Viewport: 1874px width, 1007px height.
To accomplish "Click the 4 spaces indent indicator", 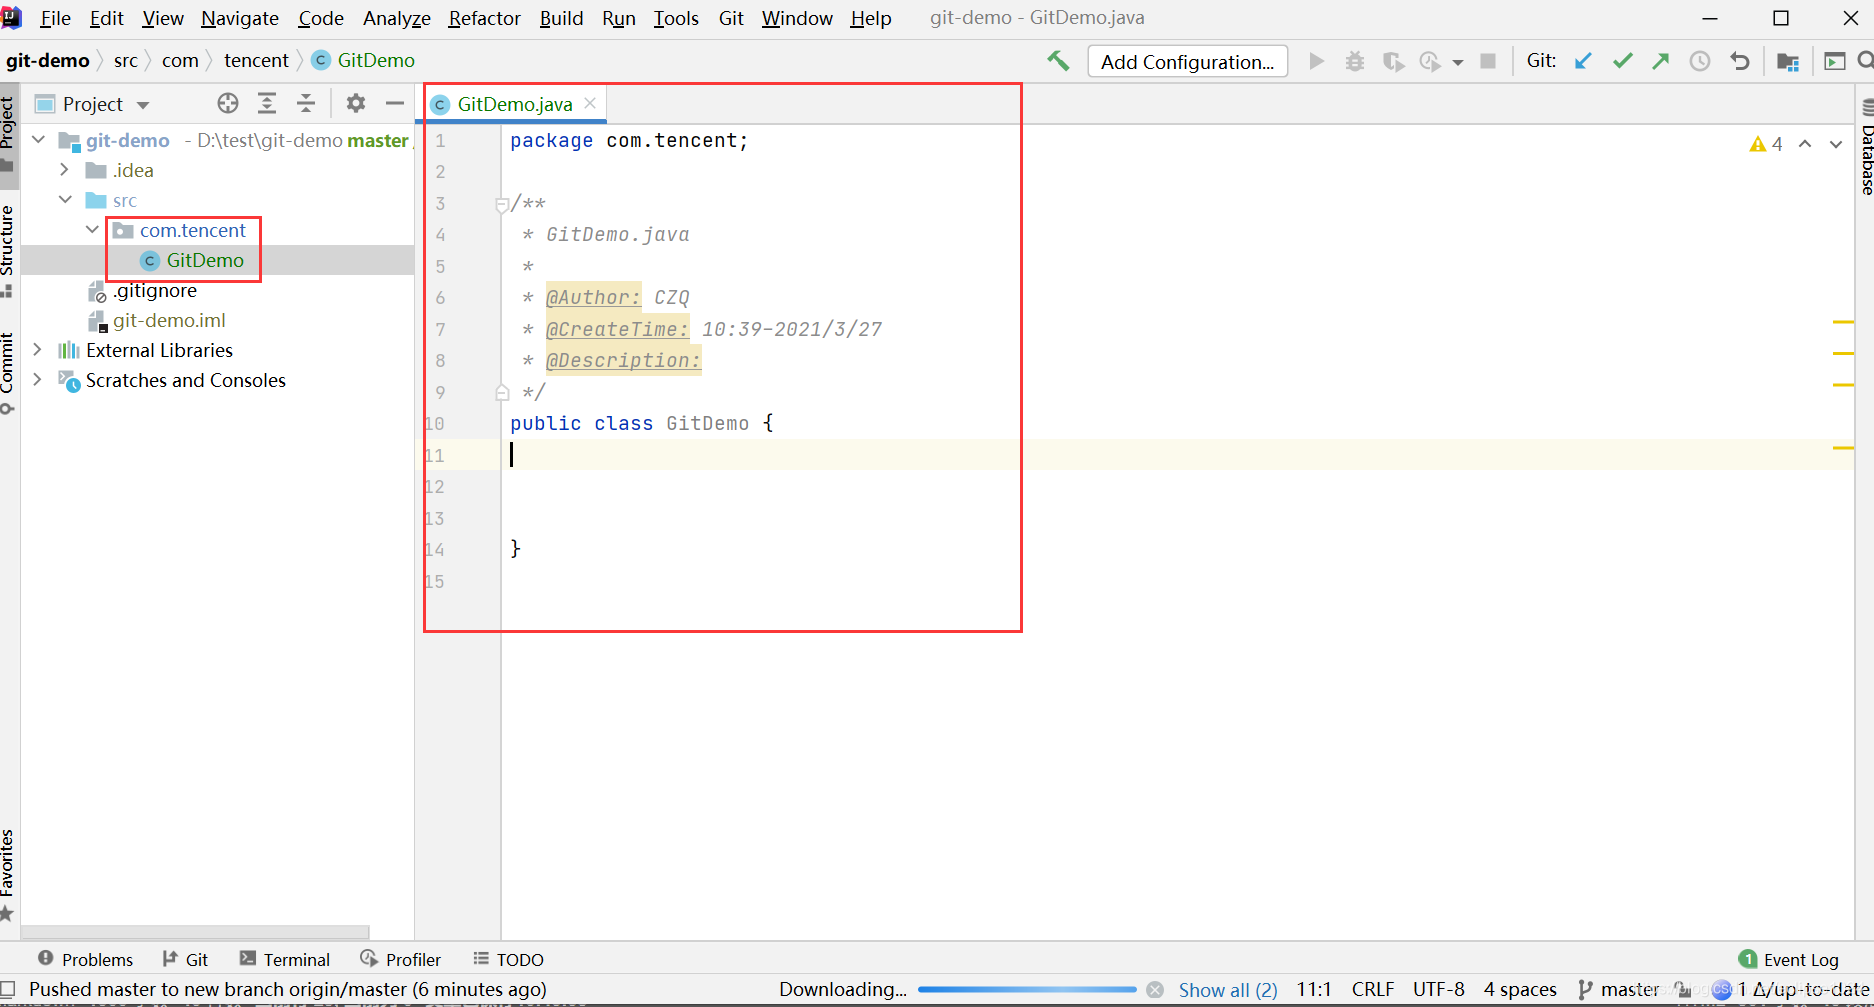I will 1520,989.
